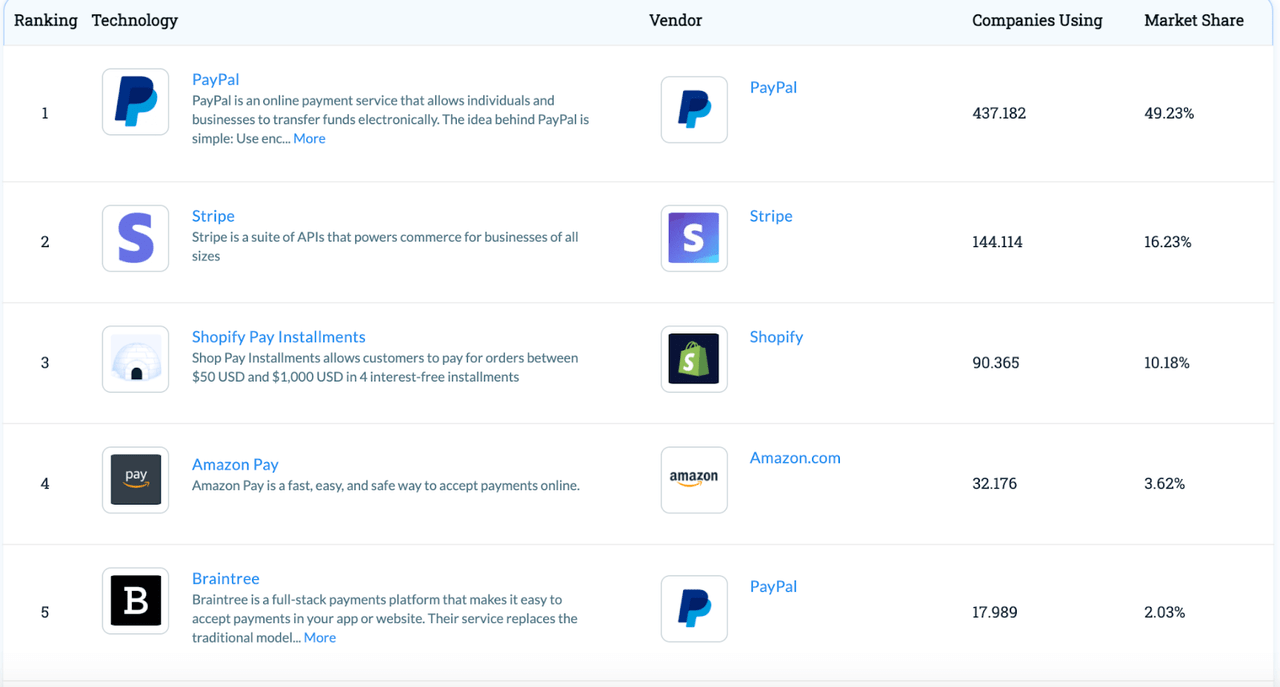Screen dimensions: 1280x687
Task: Select the 10.18% market share
Action: click(1167, 363)
